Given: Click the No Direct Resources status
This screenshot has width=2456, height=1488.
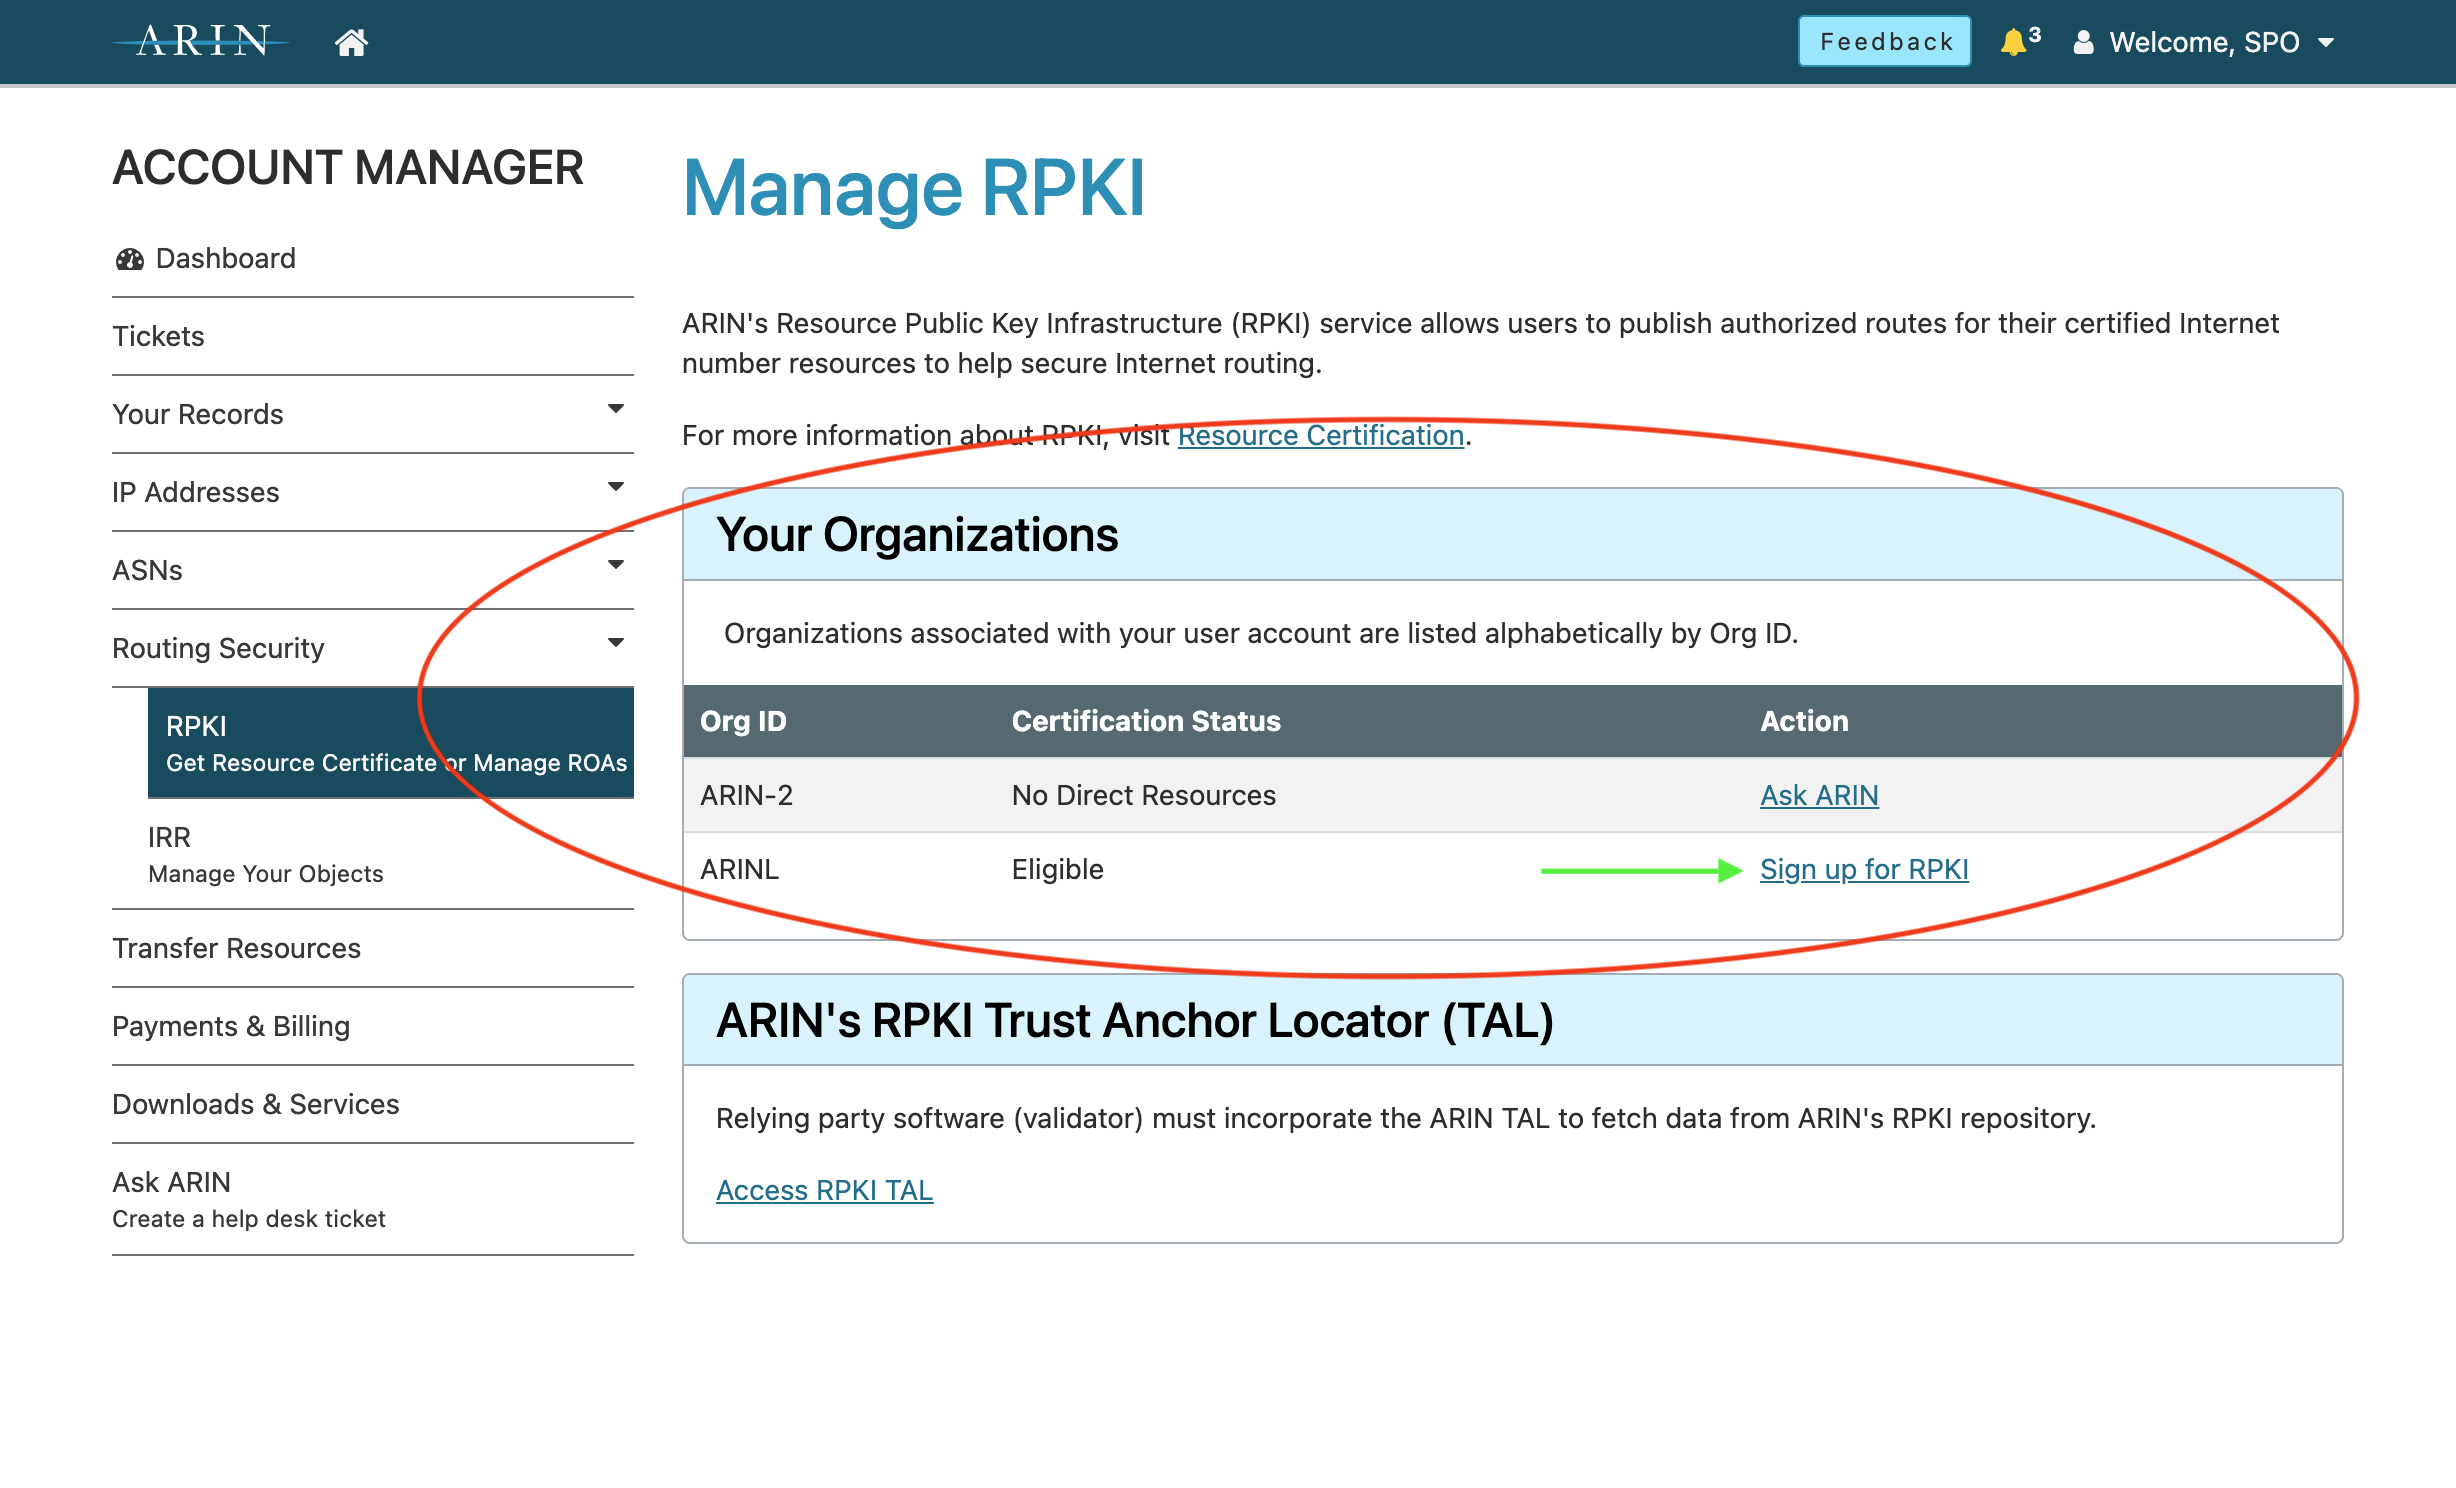Looking at the screenshot, I should [x=1144, y=795].
